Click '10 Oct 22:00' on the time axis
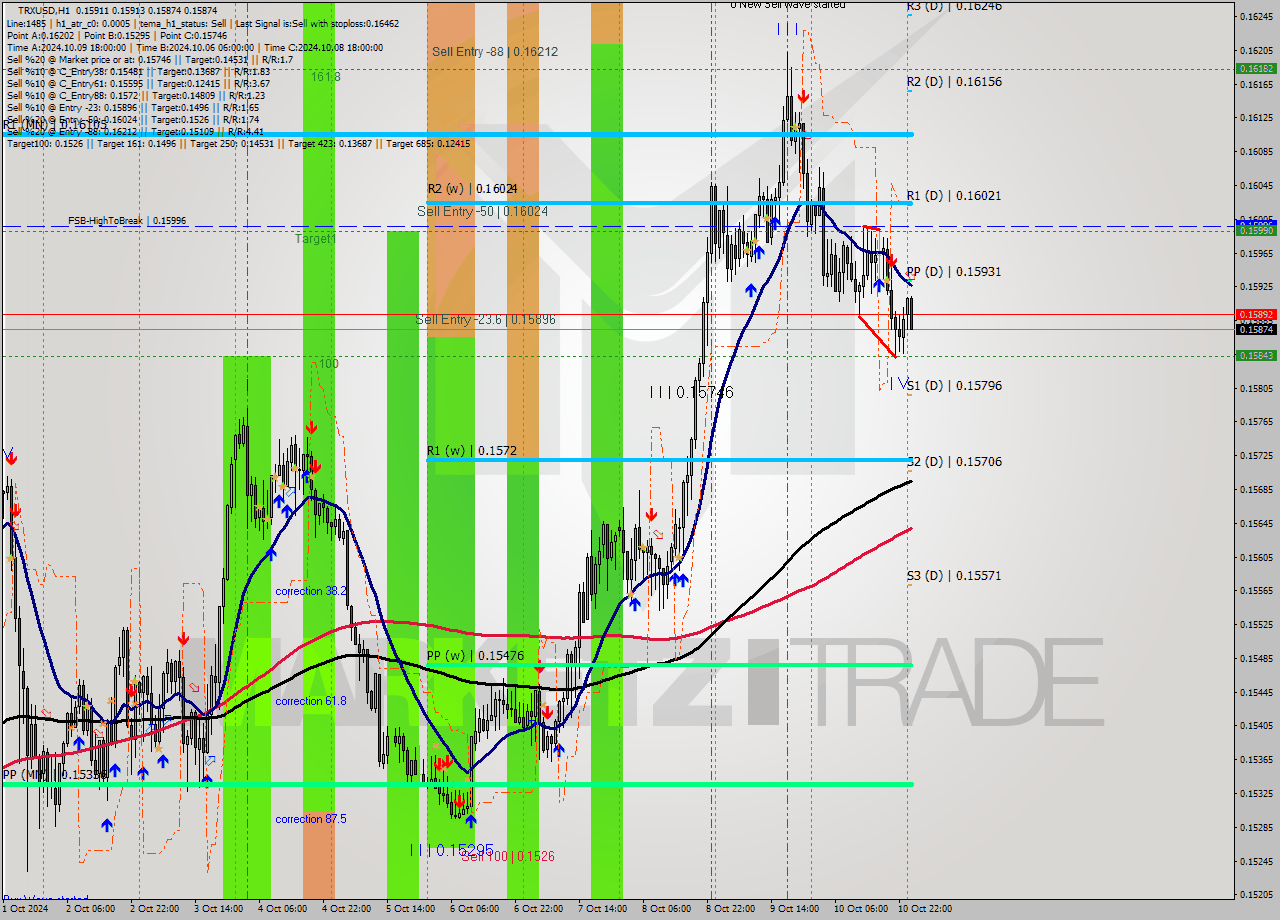Viewport: 1280px width, 920px height. click(x=923, y=909)
